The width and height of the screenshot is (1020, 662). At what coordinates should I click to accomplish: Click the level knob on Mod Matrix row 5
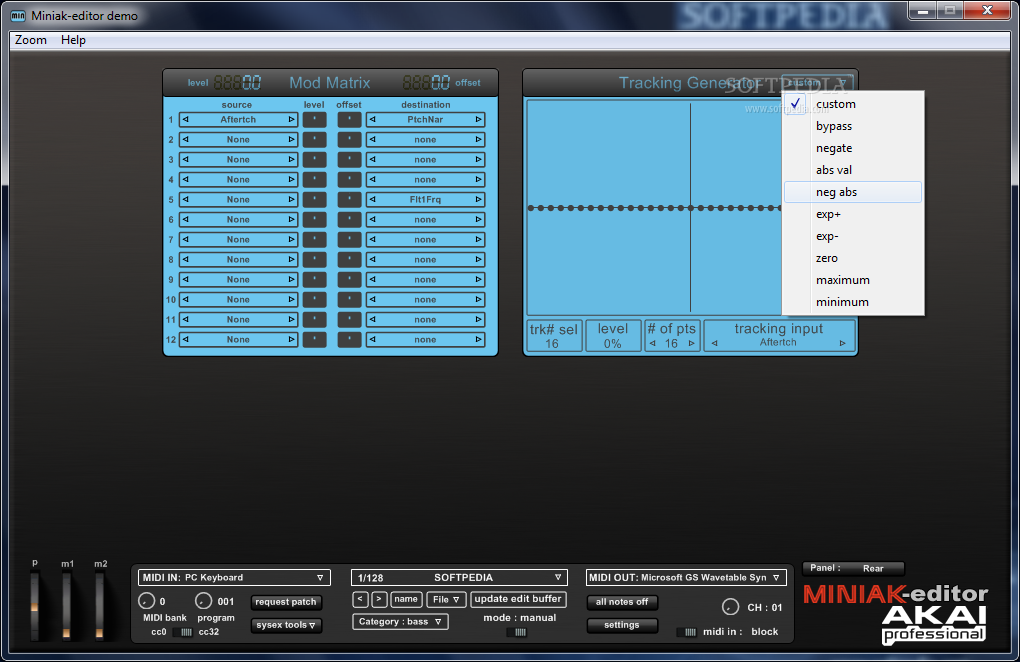(314, 200)
